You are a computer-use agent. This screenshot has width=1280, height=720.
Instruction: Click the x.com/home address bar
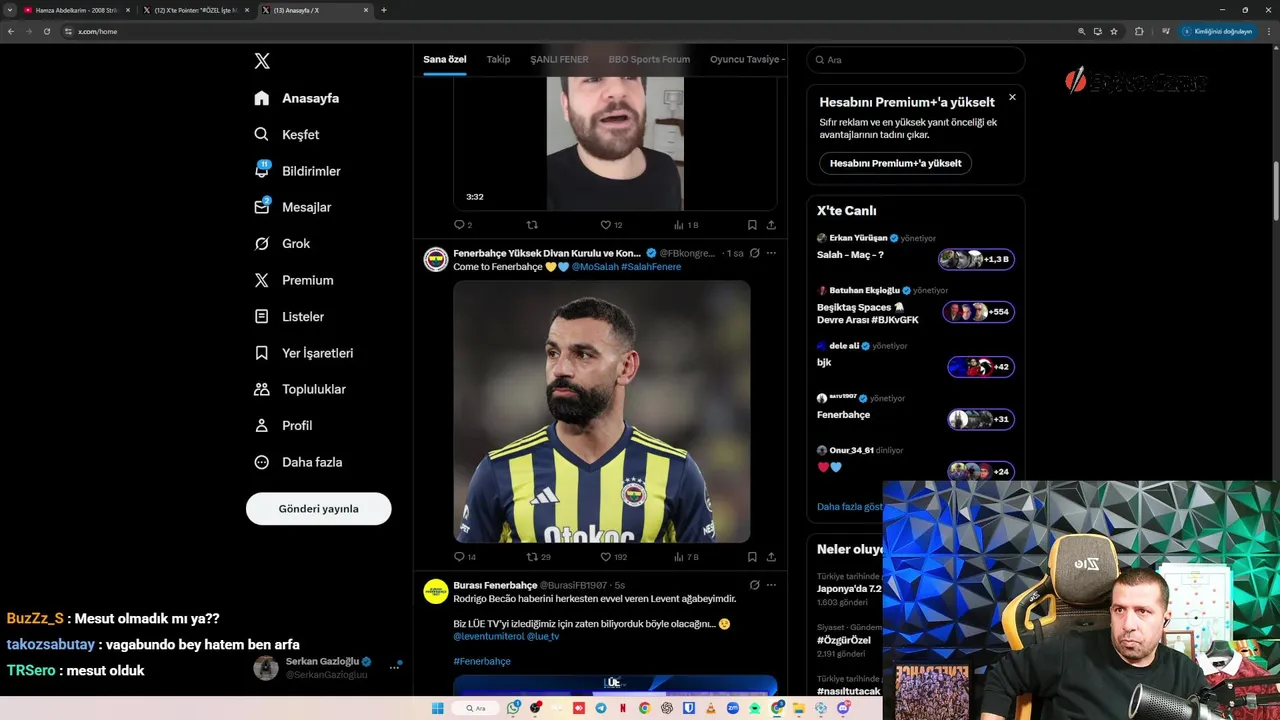pyautogui.click(x=570, y=31)
